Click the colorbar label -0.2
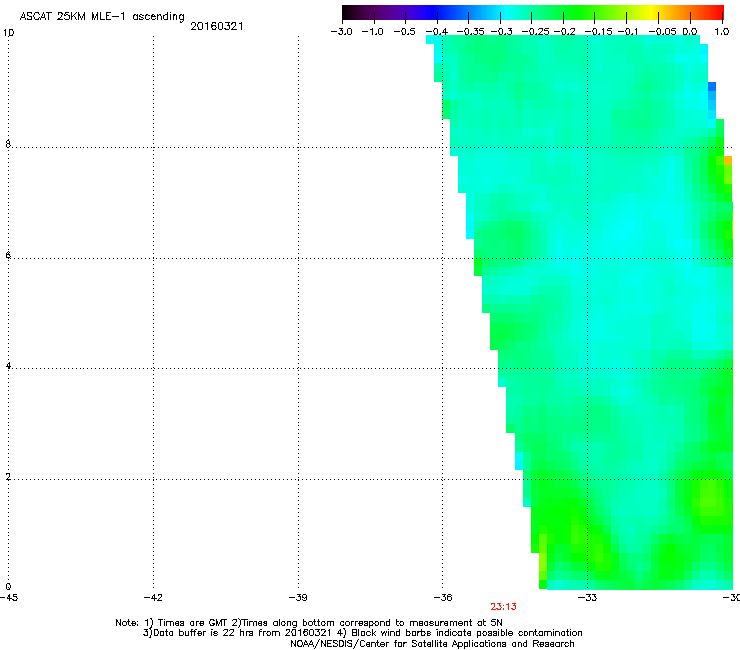This screenshot has width=740, height=650. pos(564,32)
